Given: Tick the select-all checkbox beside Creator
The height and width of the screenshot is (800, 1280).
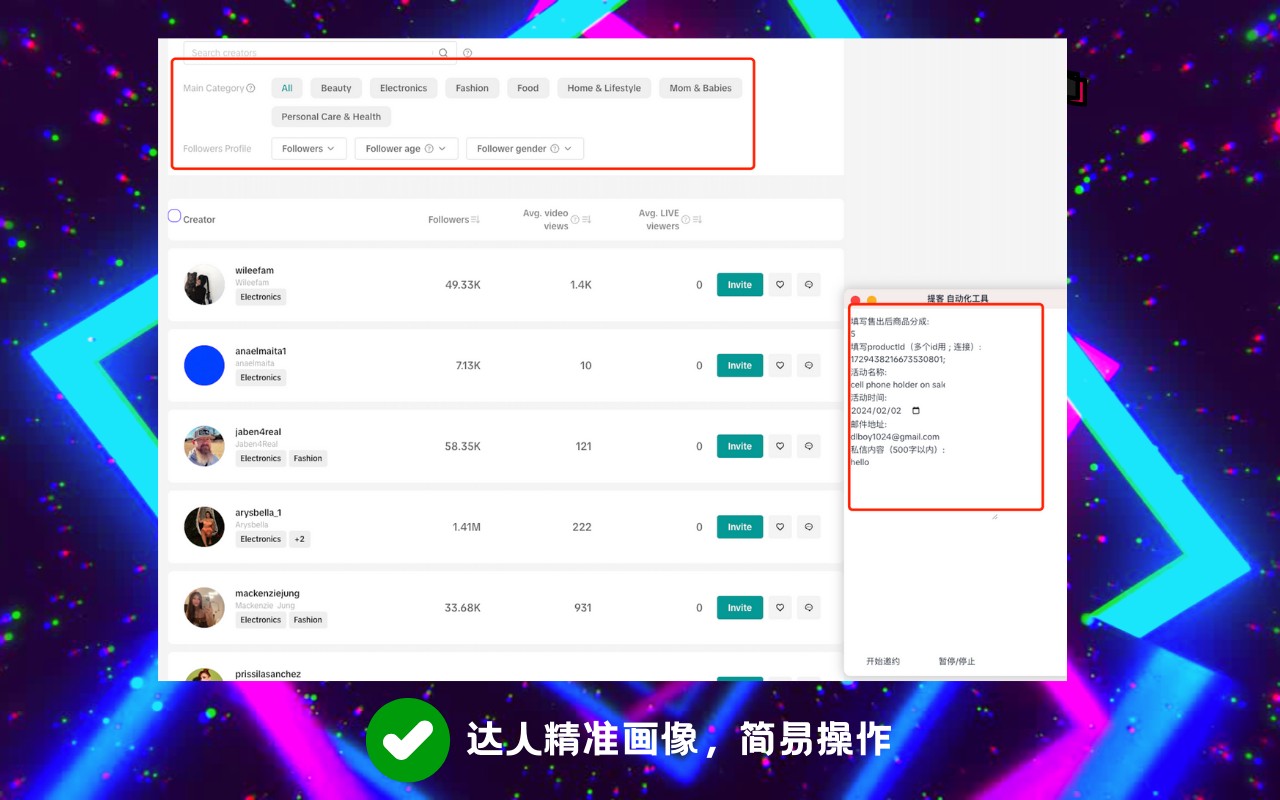Looking at the screenshot, I should (174, 216).
